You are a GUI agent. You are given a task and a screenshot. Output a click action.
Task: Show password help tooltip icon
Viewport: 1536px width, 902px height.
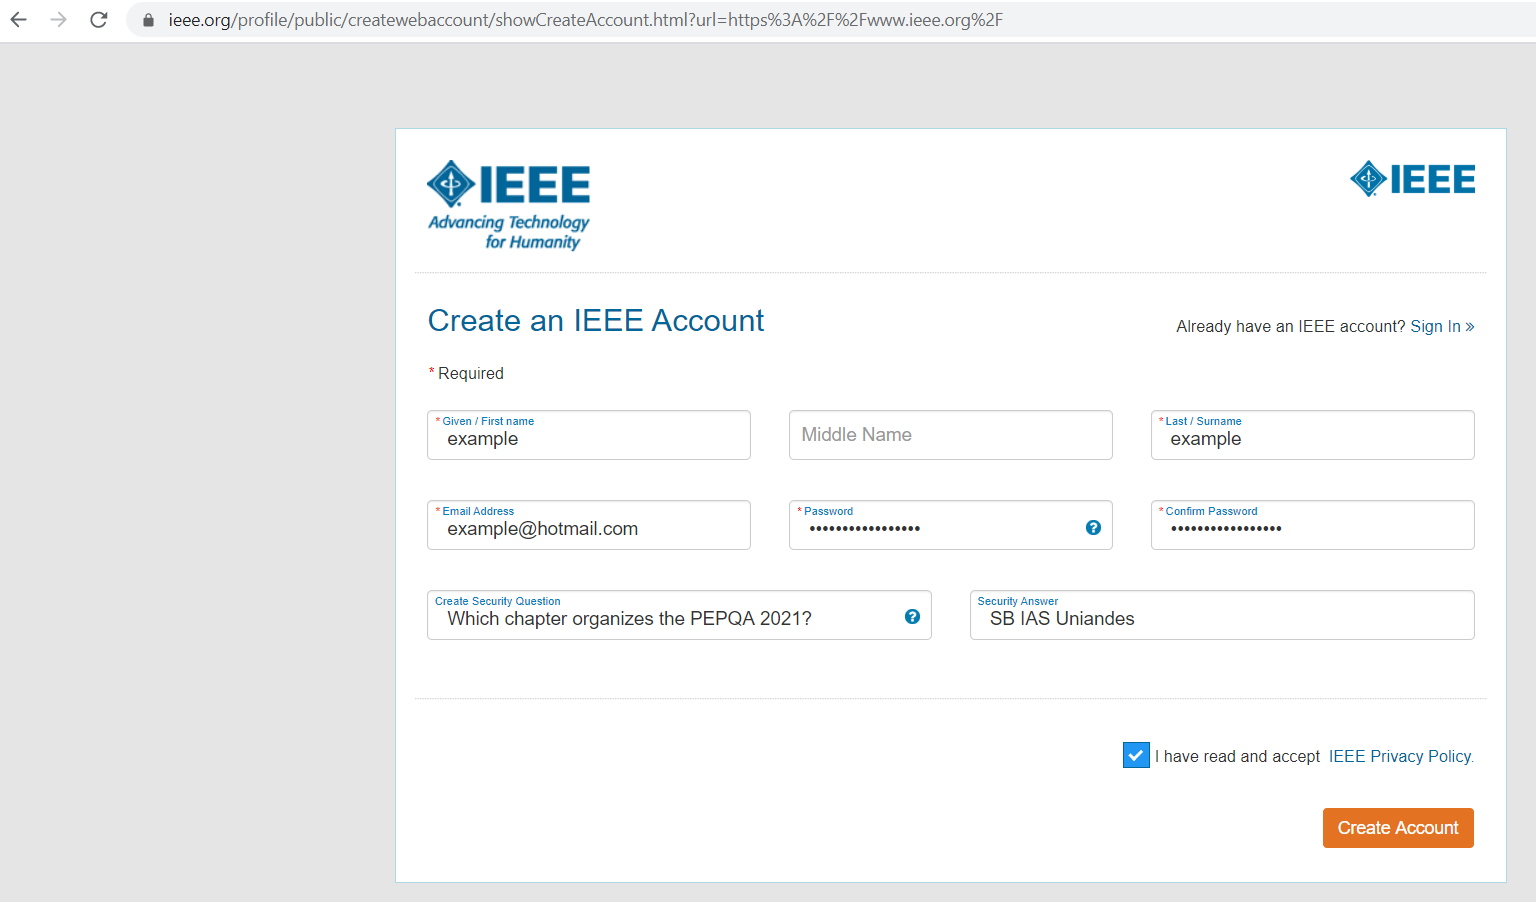(1093, 528)
